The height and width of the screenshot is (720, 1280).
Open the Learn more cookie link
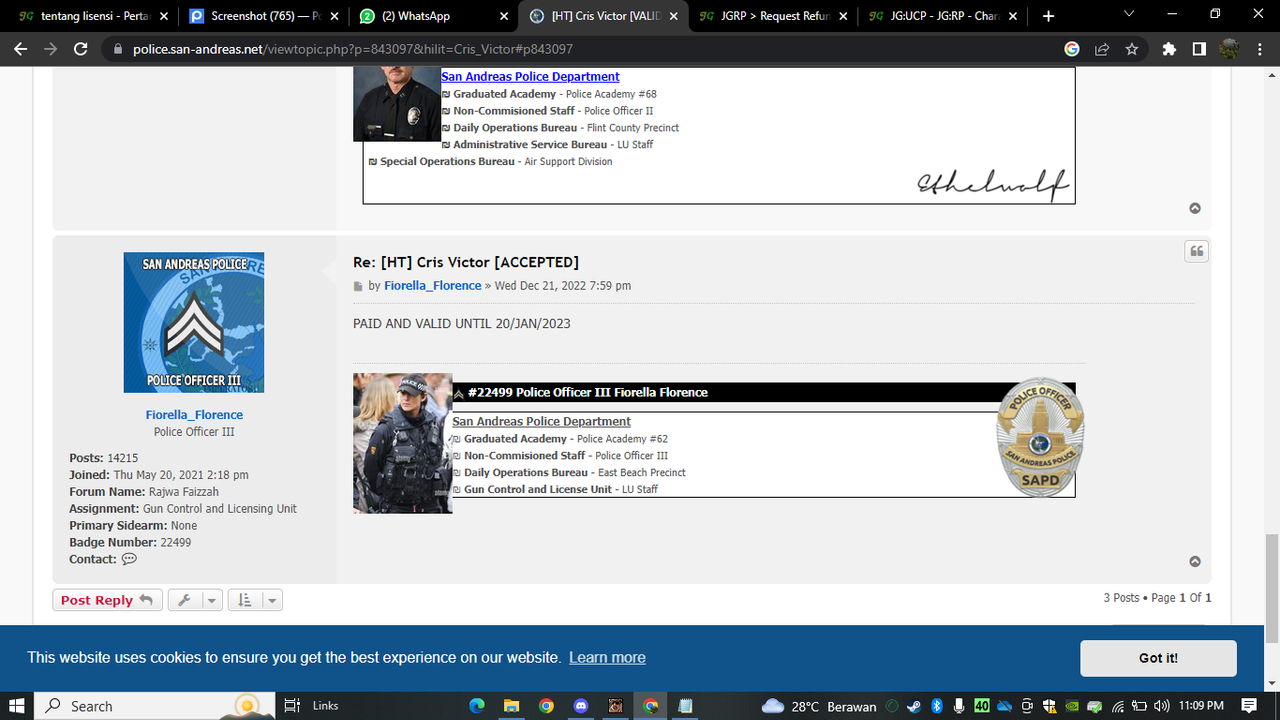click(607, 657)
